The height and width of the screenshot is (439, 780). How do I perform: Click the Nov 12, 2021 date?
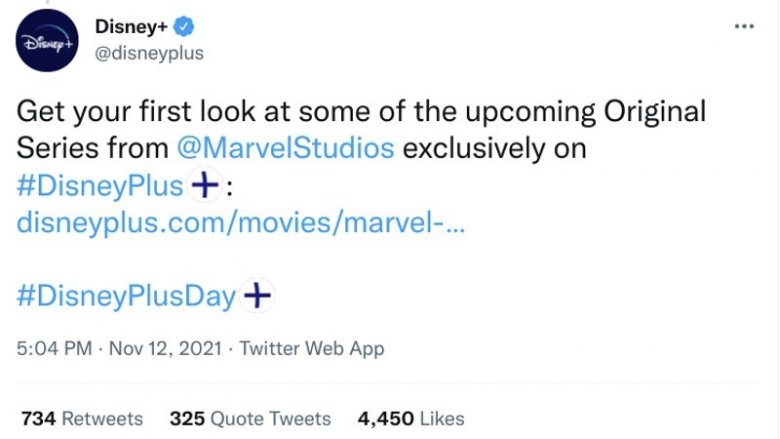(165, 348)
